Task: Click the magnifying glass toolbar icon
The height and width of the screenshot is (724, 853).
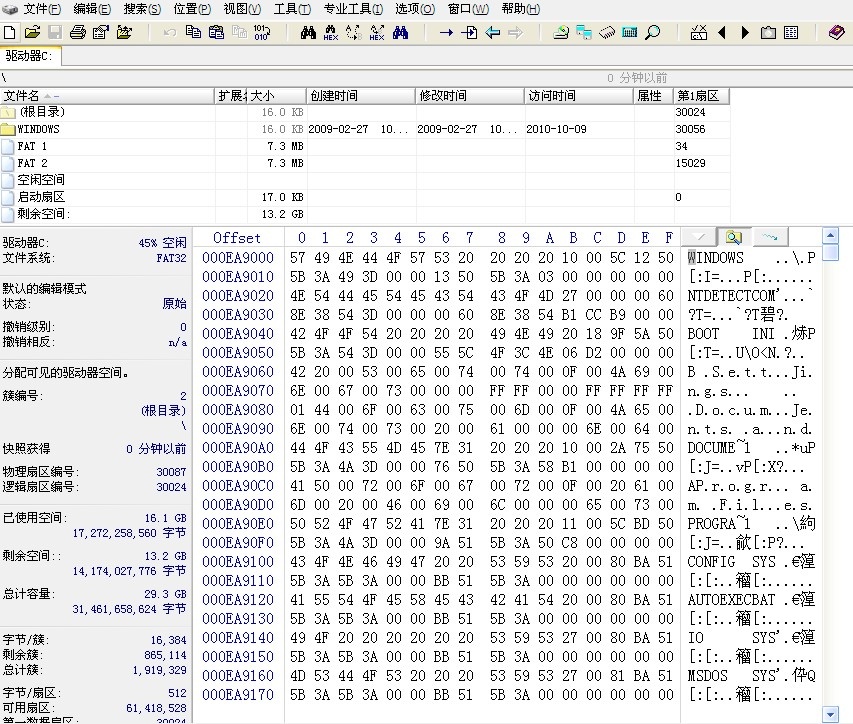Action: (652, 33)
